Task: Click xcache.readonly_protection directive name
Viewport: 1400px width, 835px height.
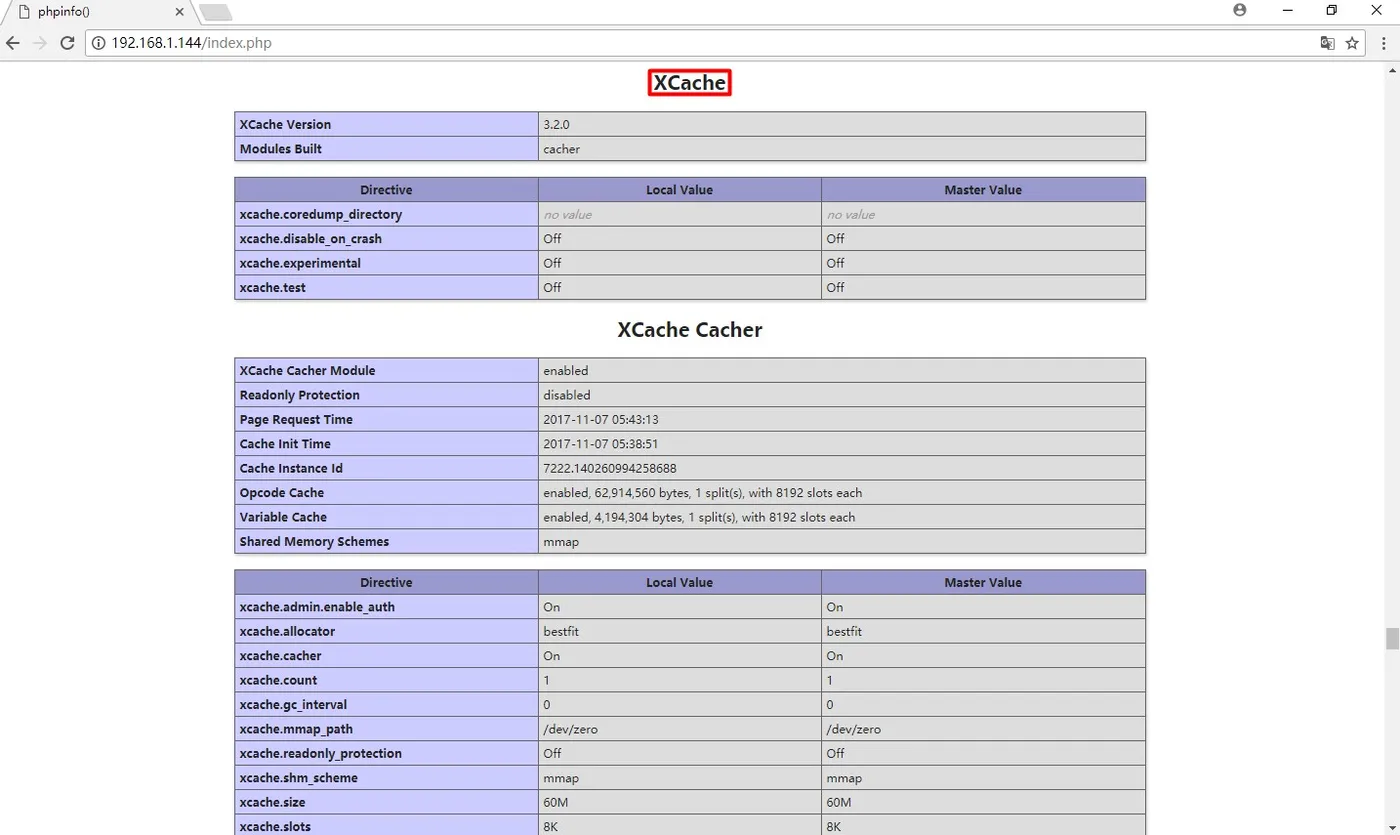Action: [x=320, y=753]
